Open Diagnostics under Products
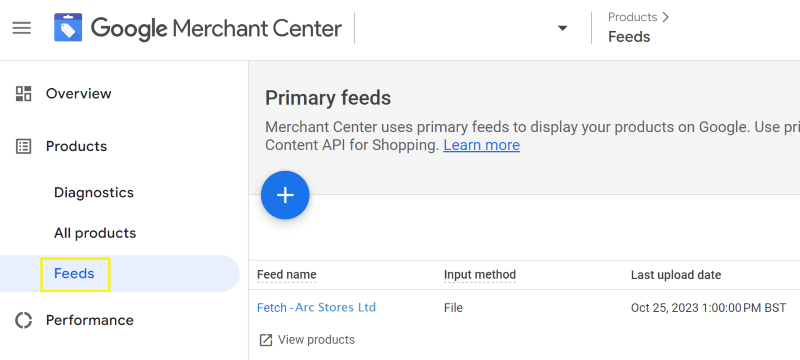Image resolution: width=800 pixels, height=360 pixels. tap(94, 193)
